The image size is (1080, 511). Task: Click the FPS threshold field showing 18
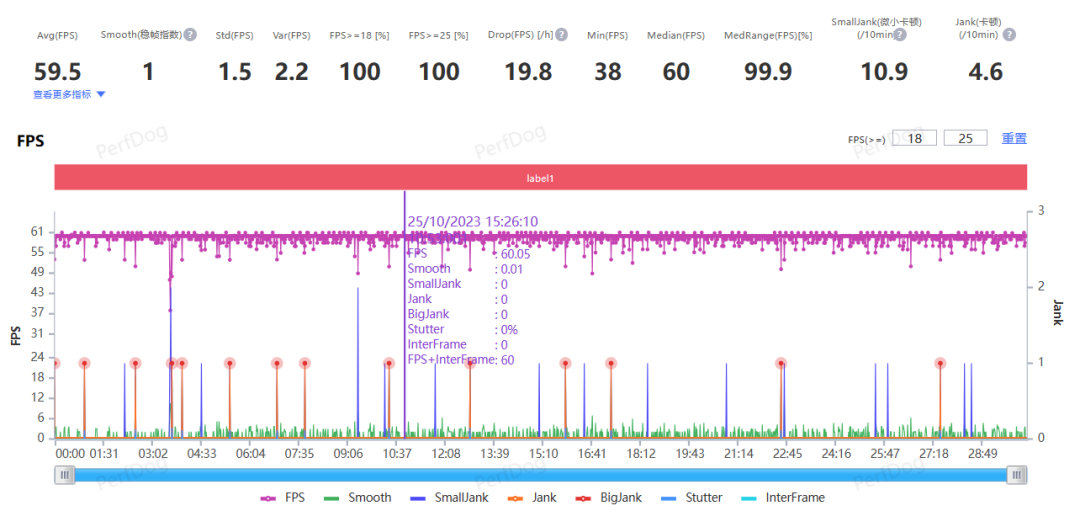[914, 138]
